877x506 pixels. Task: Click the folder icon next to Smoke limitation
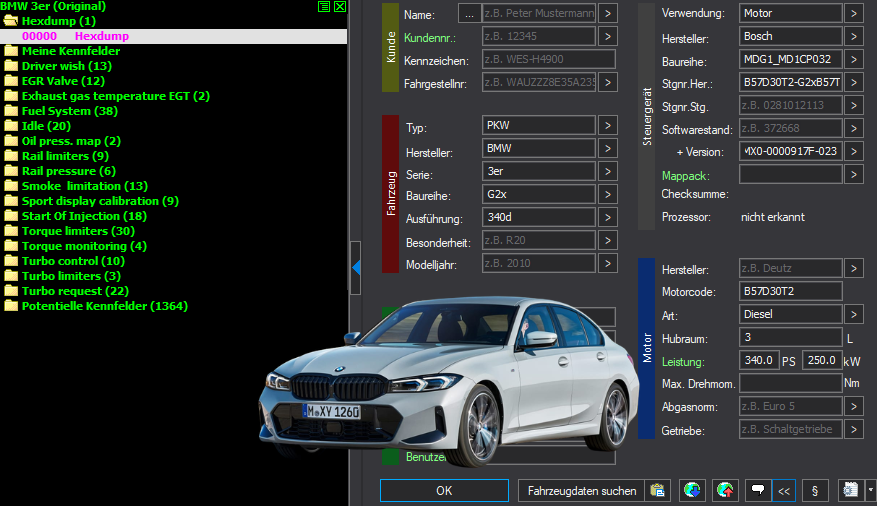tap(11, 186)
